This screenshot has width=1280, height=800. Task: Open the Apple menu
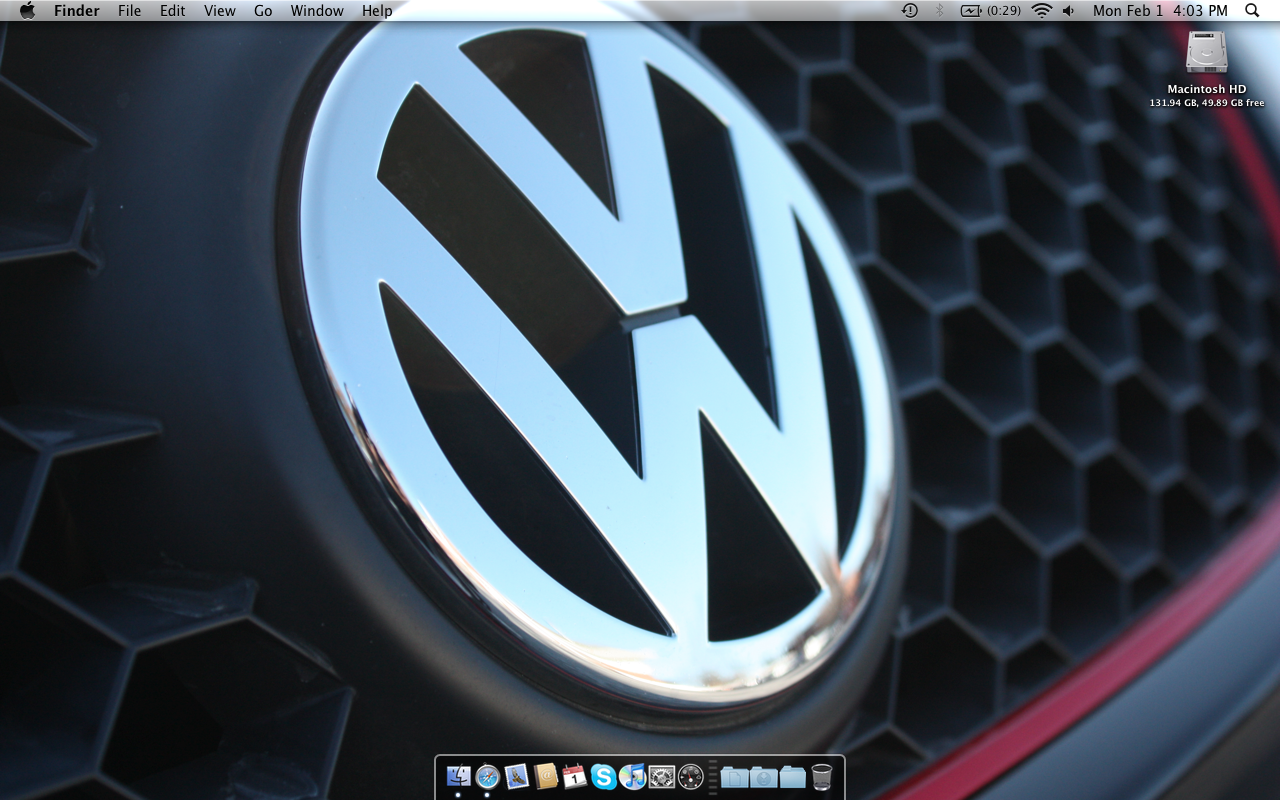point(27,11)
